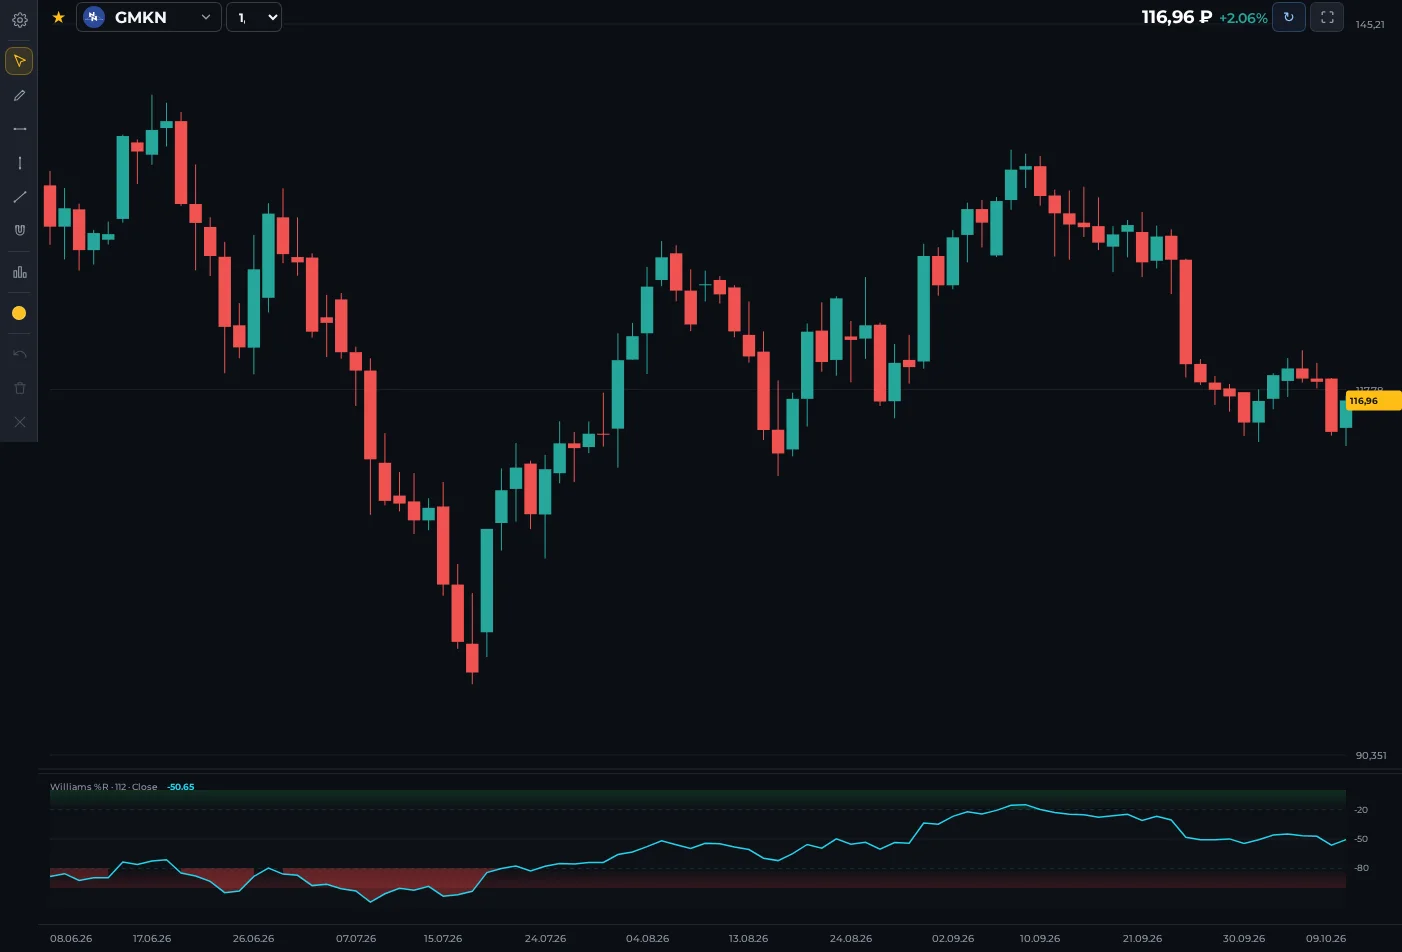This screenshot has width=1402, height=952.
Task: Select the horizontal line tool
Action: (x=19, y=129)
